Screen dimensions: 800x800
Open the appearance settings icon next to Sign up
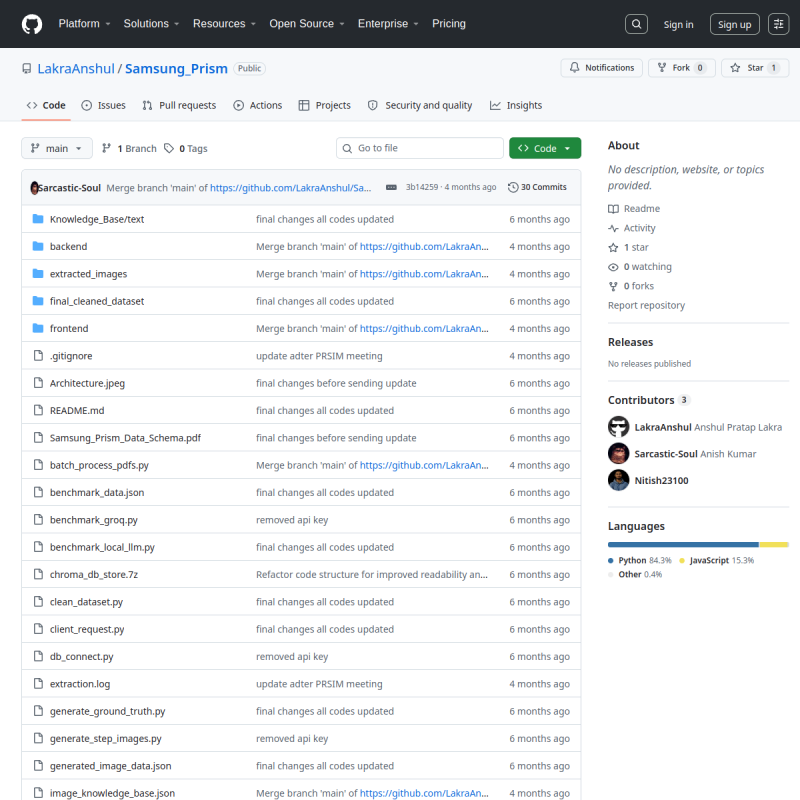click(x=779, y=24)
